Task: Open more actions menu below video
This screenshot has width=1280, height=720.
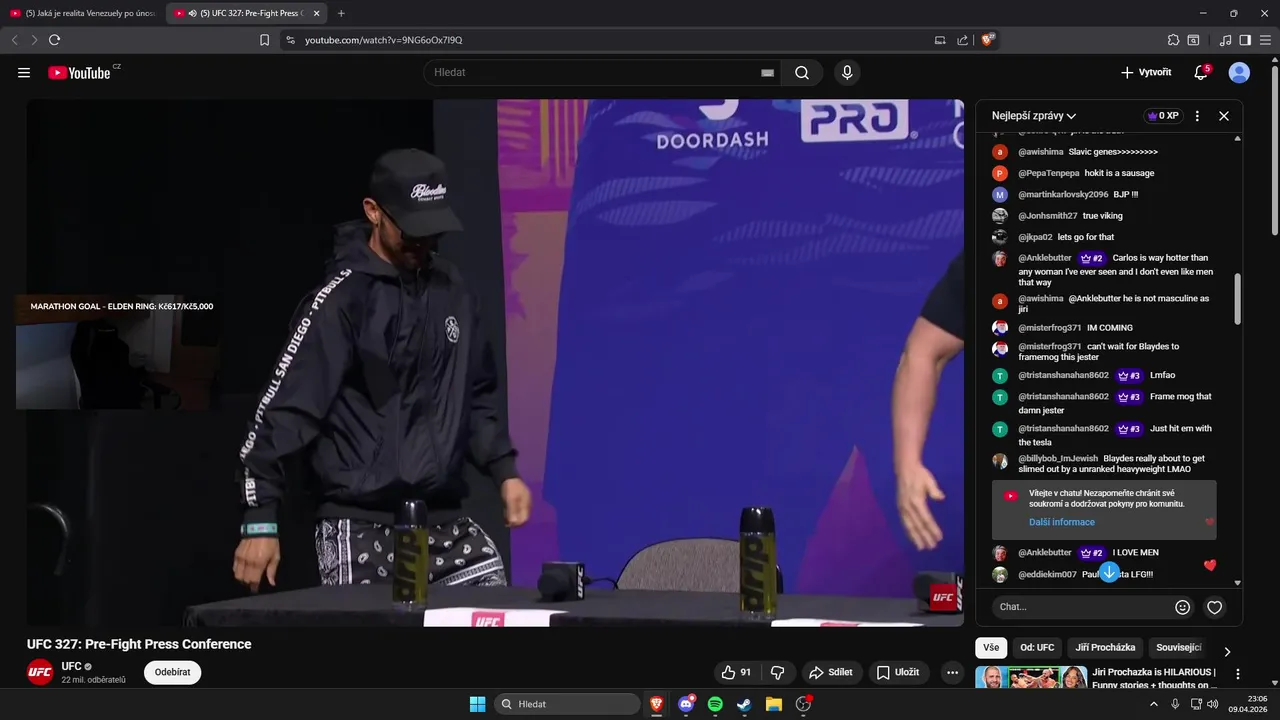Action: [x=952, y=672]
